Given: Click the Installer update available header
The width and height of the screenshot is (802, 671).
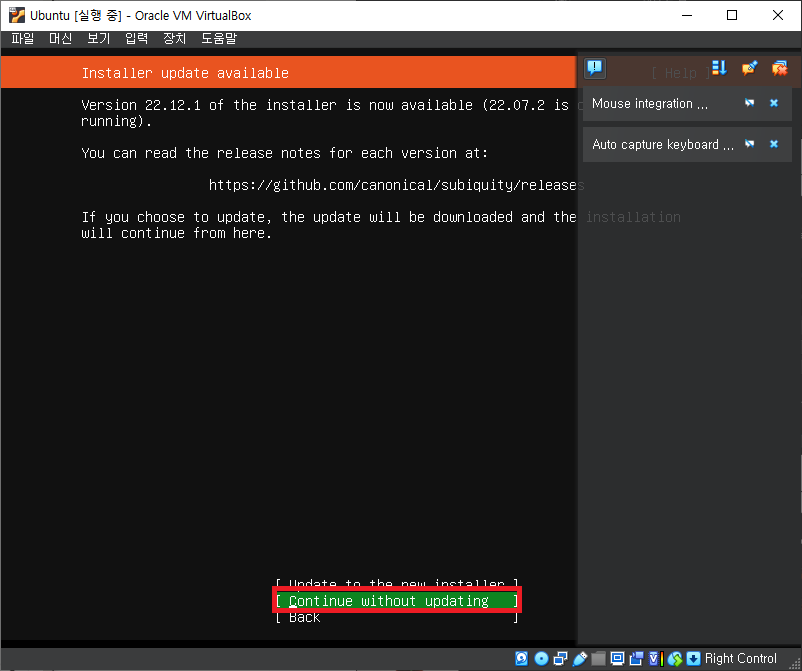Looking at the screenshot, I should pyautogui.click(x=185, y=73).
